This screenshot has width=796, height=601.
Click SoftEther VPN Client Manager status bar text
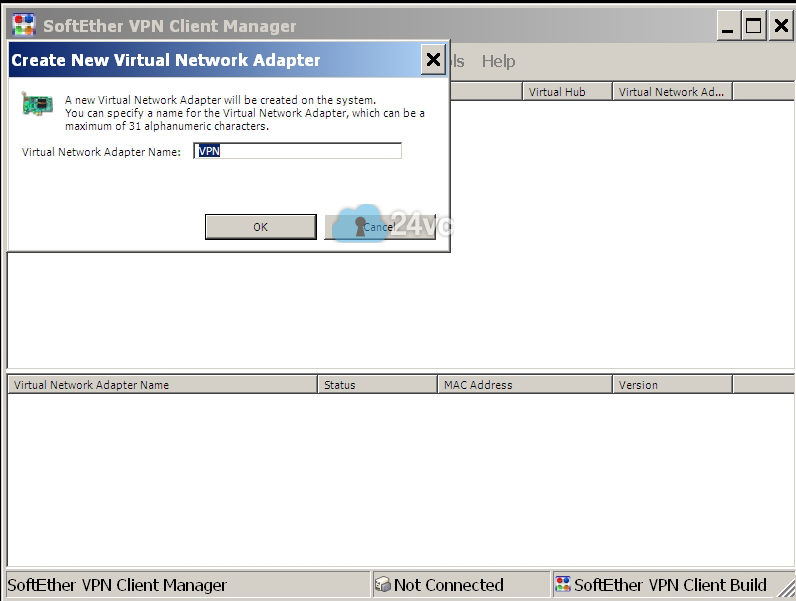pyautogui.click(x=117, y=585)
